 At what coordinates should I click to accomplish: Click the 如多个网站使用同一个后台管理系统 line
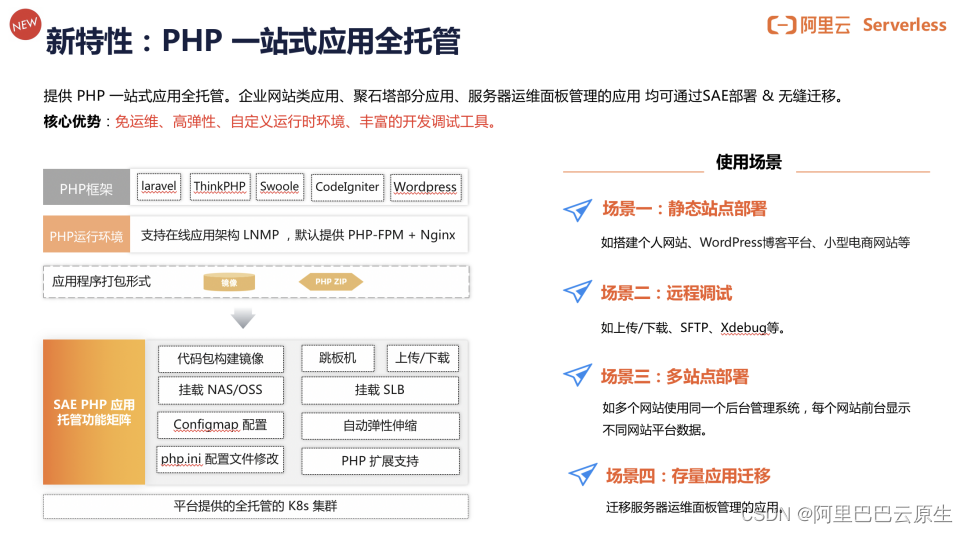(x=756, y=408)
